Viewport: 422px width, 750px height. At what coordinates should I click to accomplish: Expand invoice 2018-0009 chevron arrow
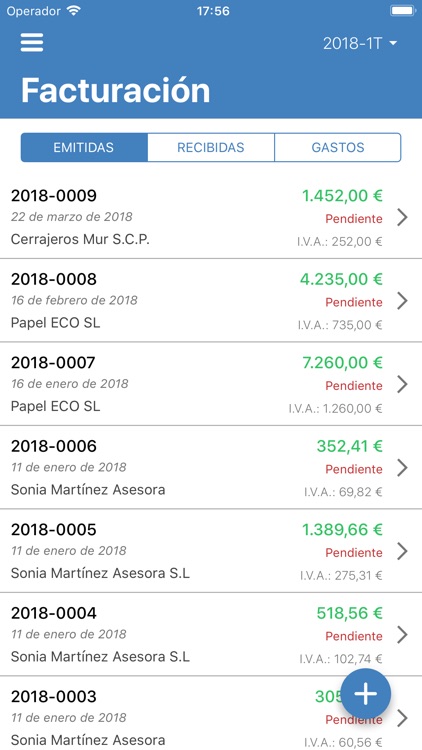(x=402, y=217)
